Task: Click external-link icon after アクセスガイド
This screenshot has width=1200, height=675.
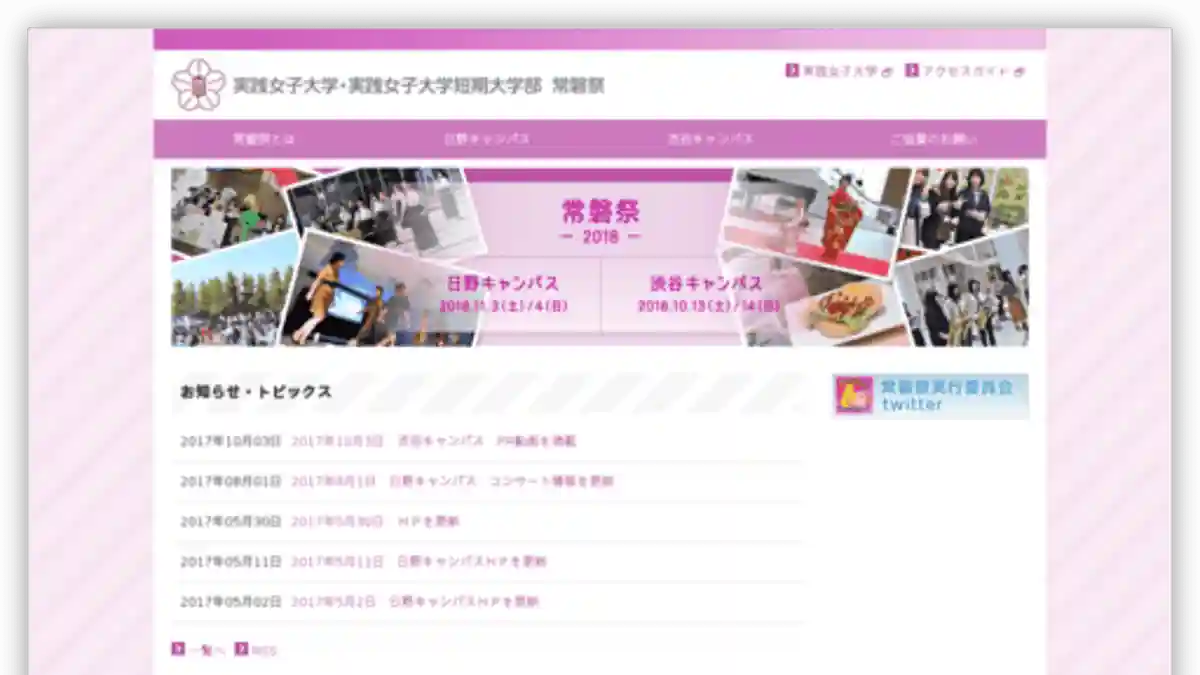Action: pos(1019,72)
